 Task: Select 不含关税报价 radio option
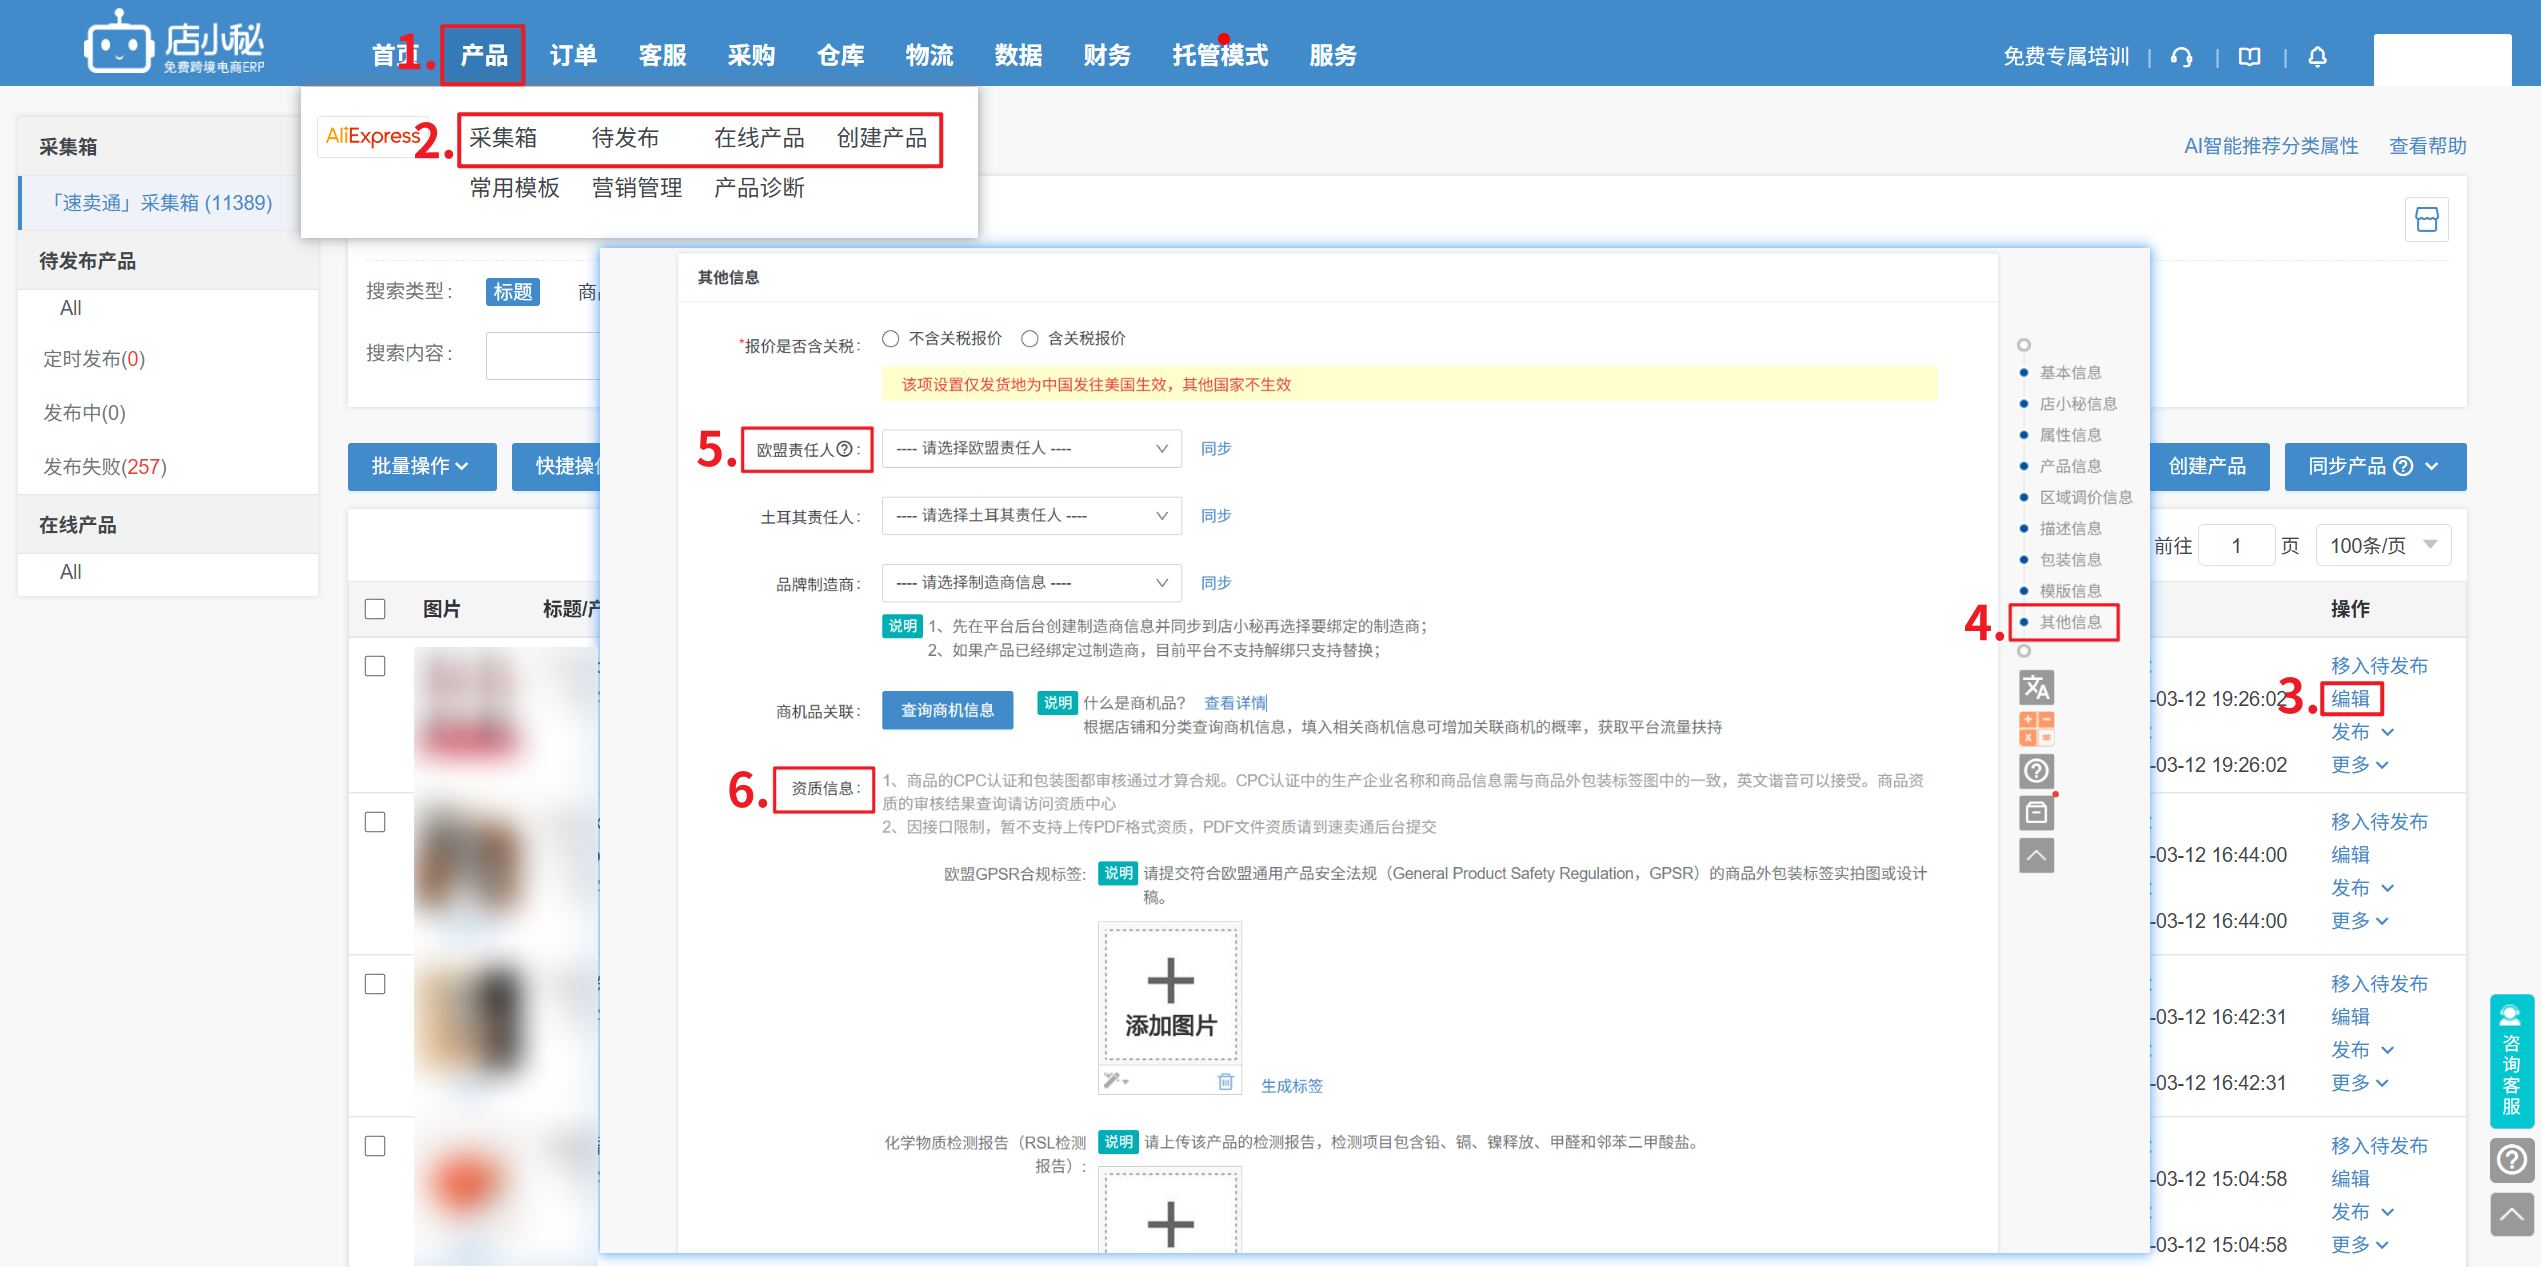891,339
